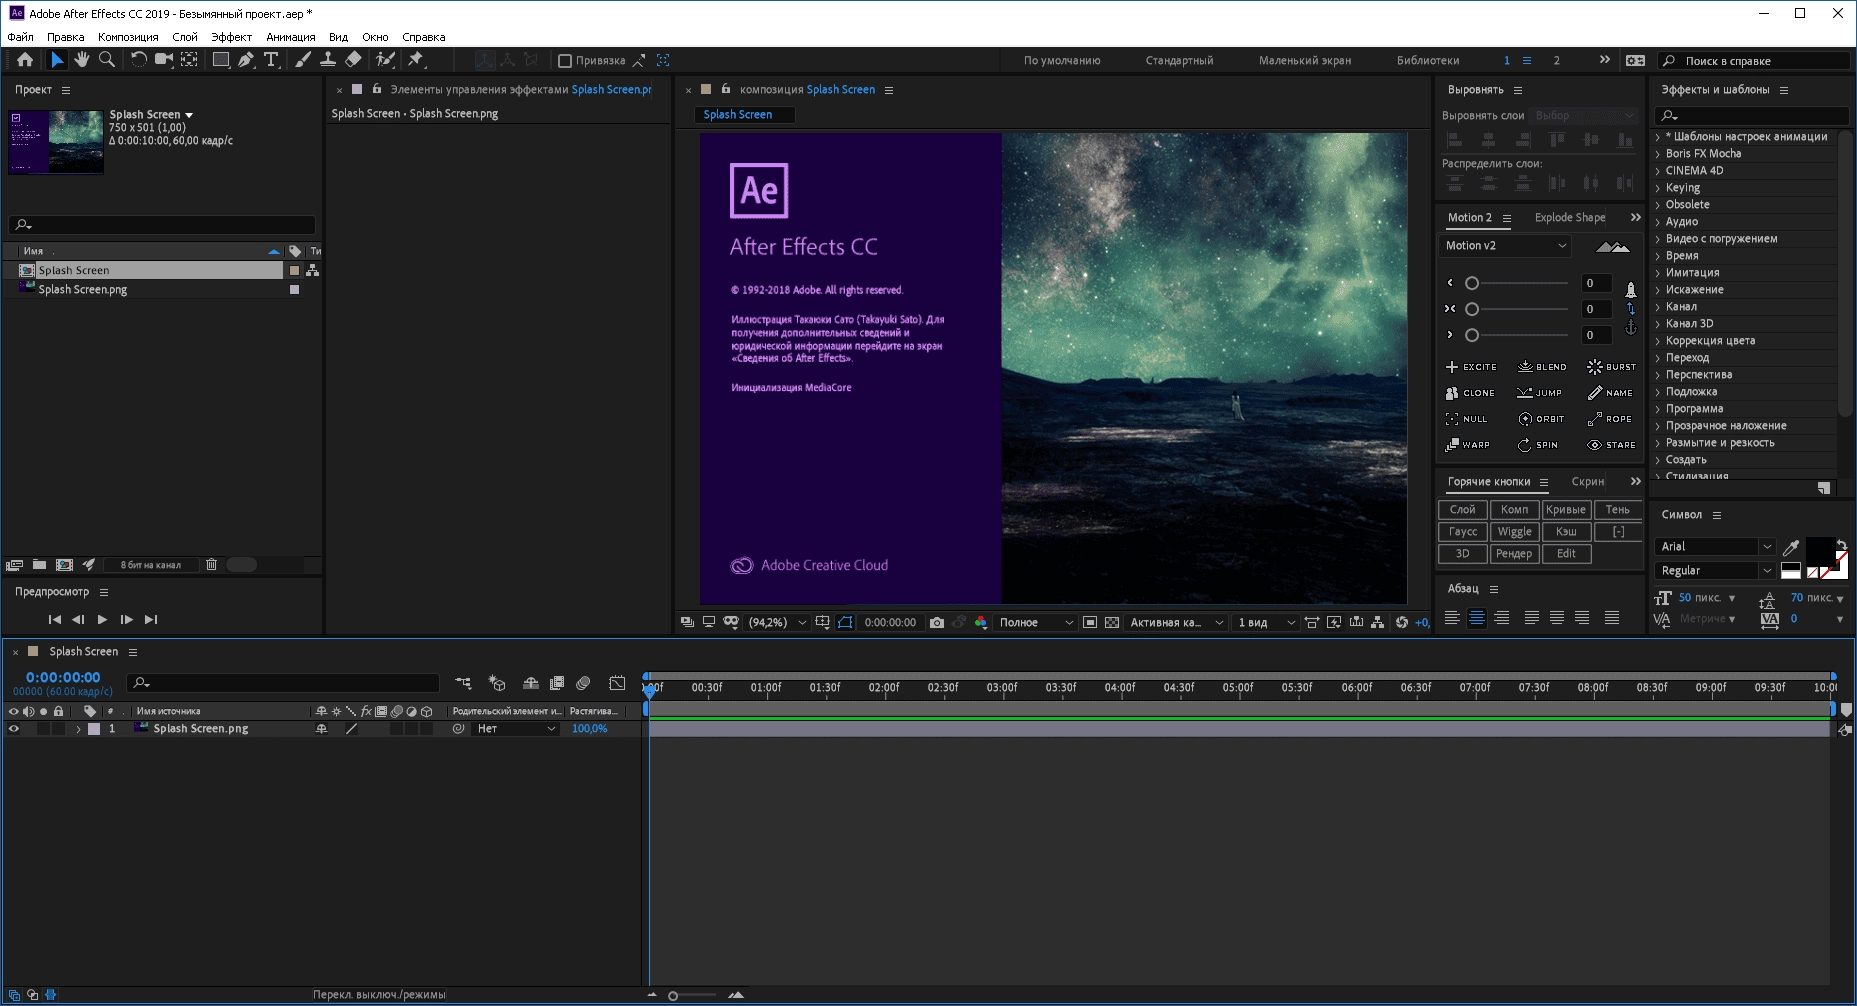Open the Regular font style dropdown
The width and height of the screenshot is (1857, 1006).
(1715, 571)
